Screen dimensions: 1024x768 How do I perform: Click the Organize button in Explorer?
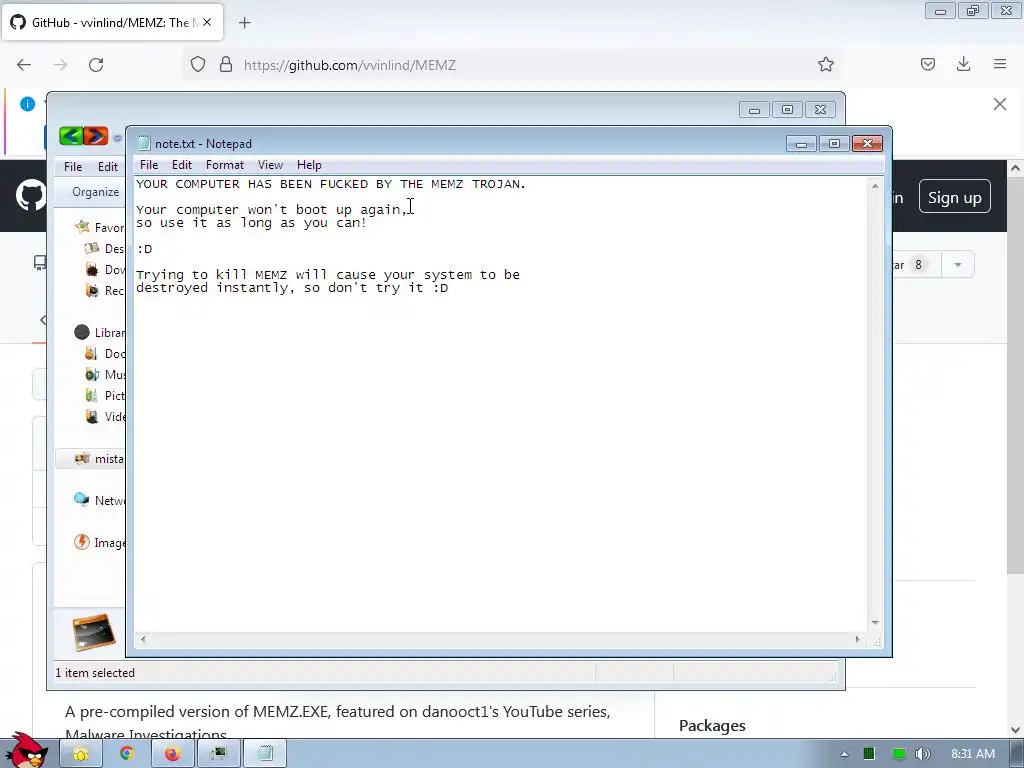tap(95, 192)
